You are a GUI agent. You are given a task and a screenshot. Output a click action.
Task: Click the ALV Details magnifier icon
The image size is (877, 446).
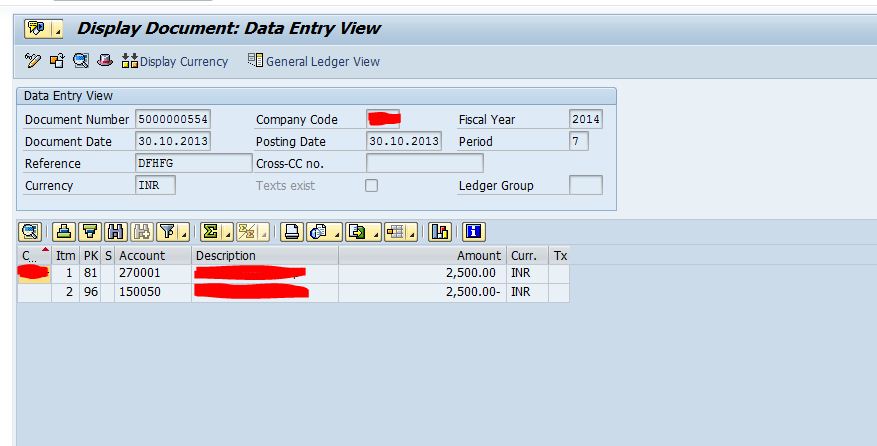[29, 232]
